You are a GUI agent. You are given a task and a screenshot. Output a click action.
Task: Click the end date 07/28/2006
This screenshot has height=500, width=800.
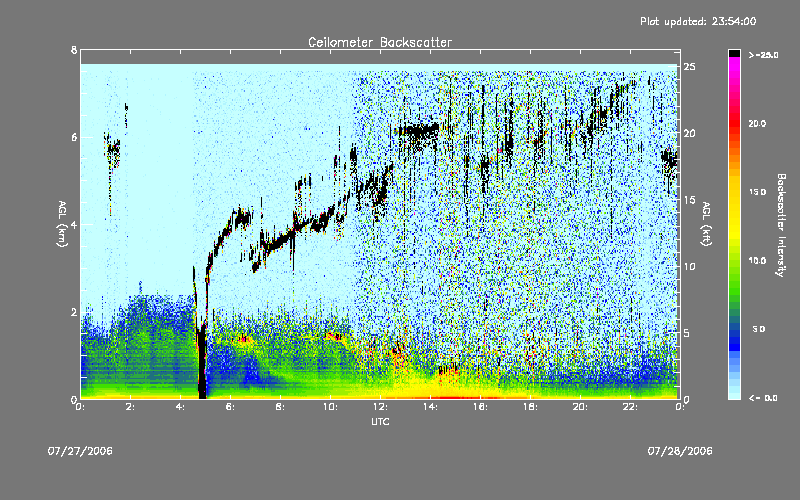click(680, 451)
